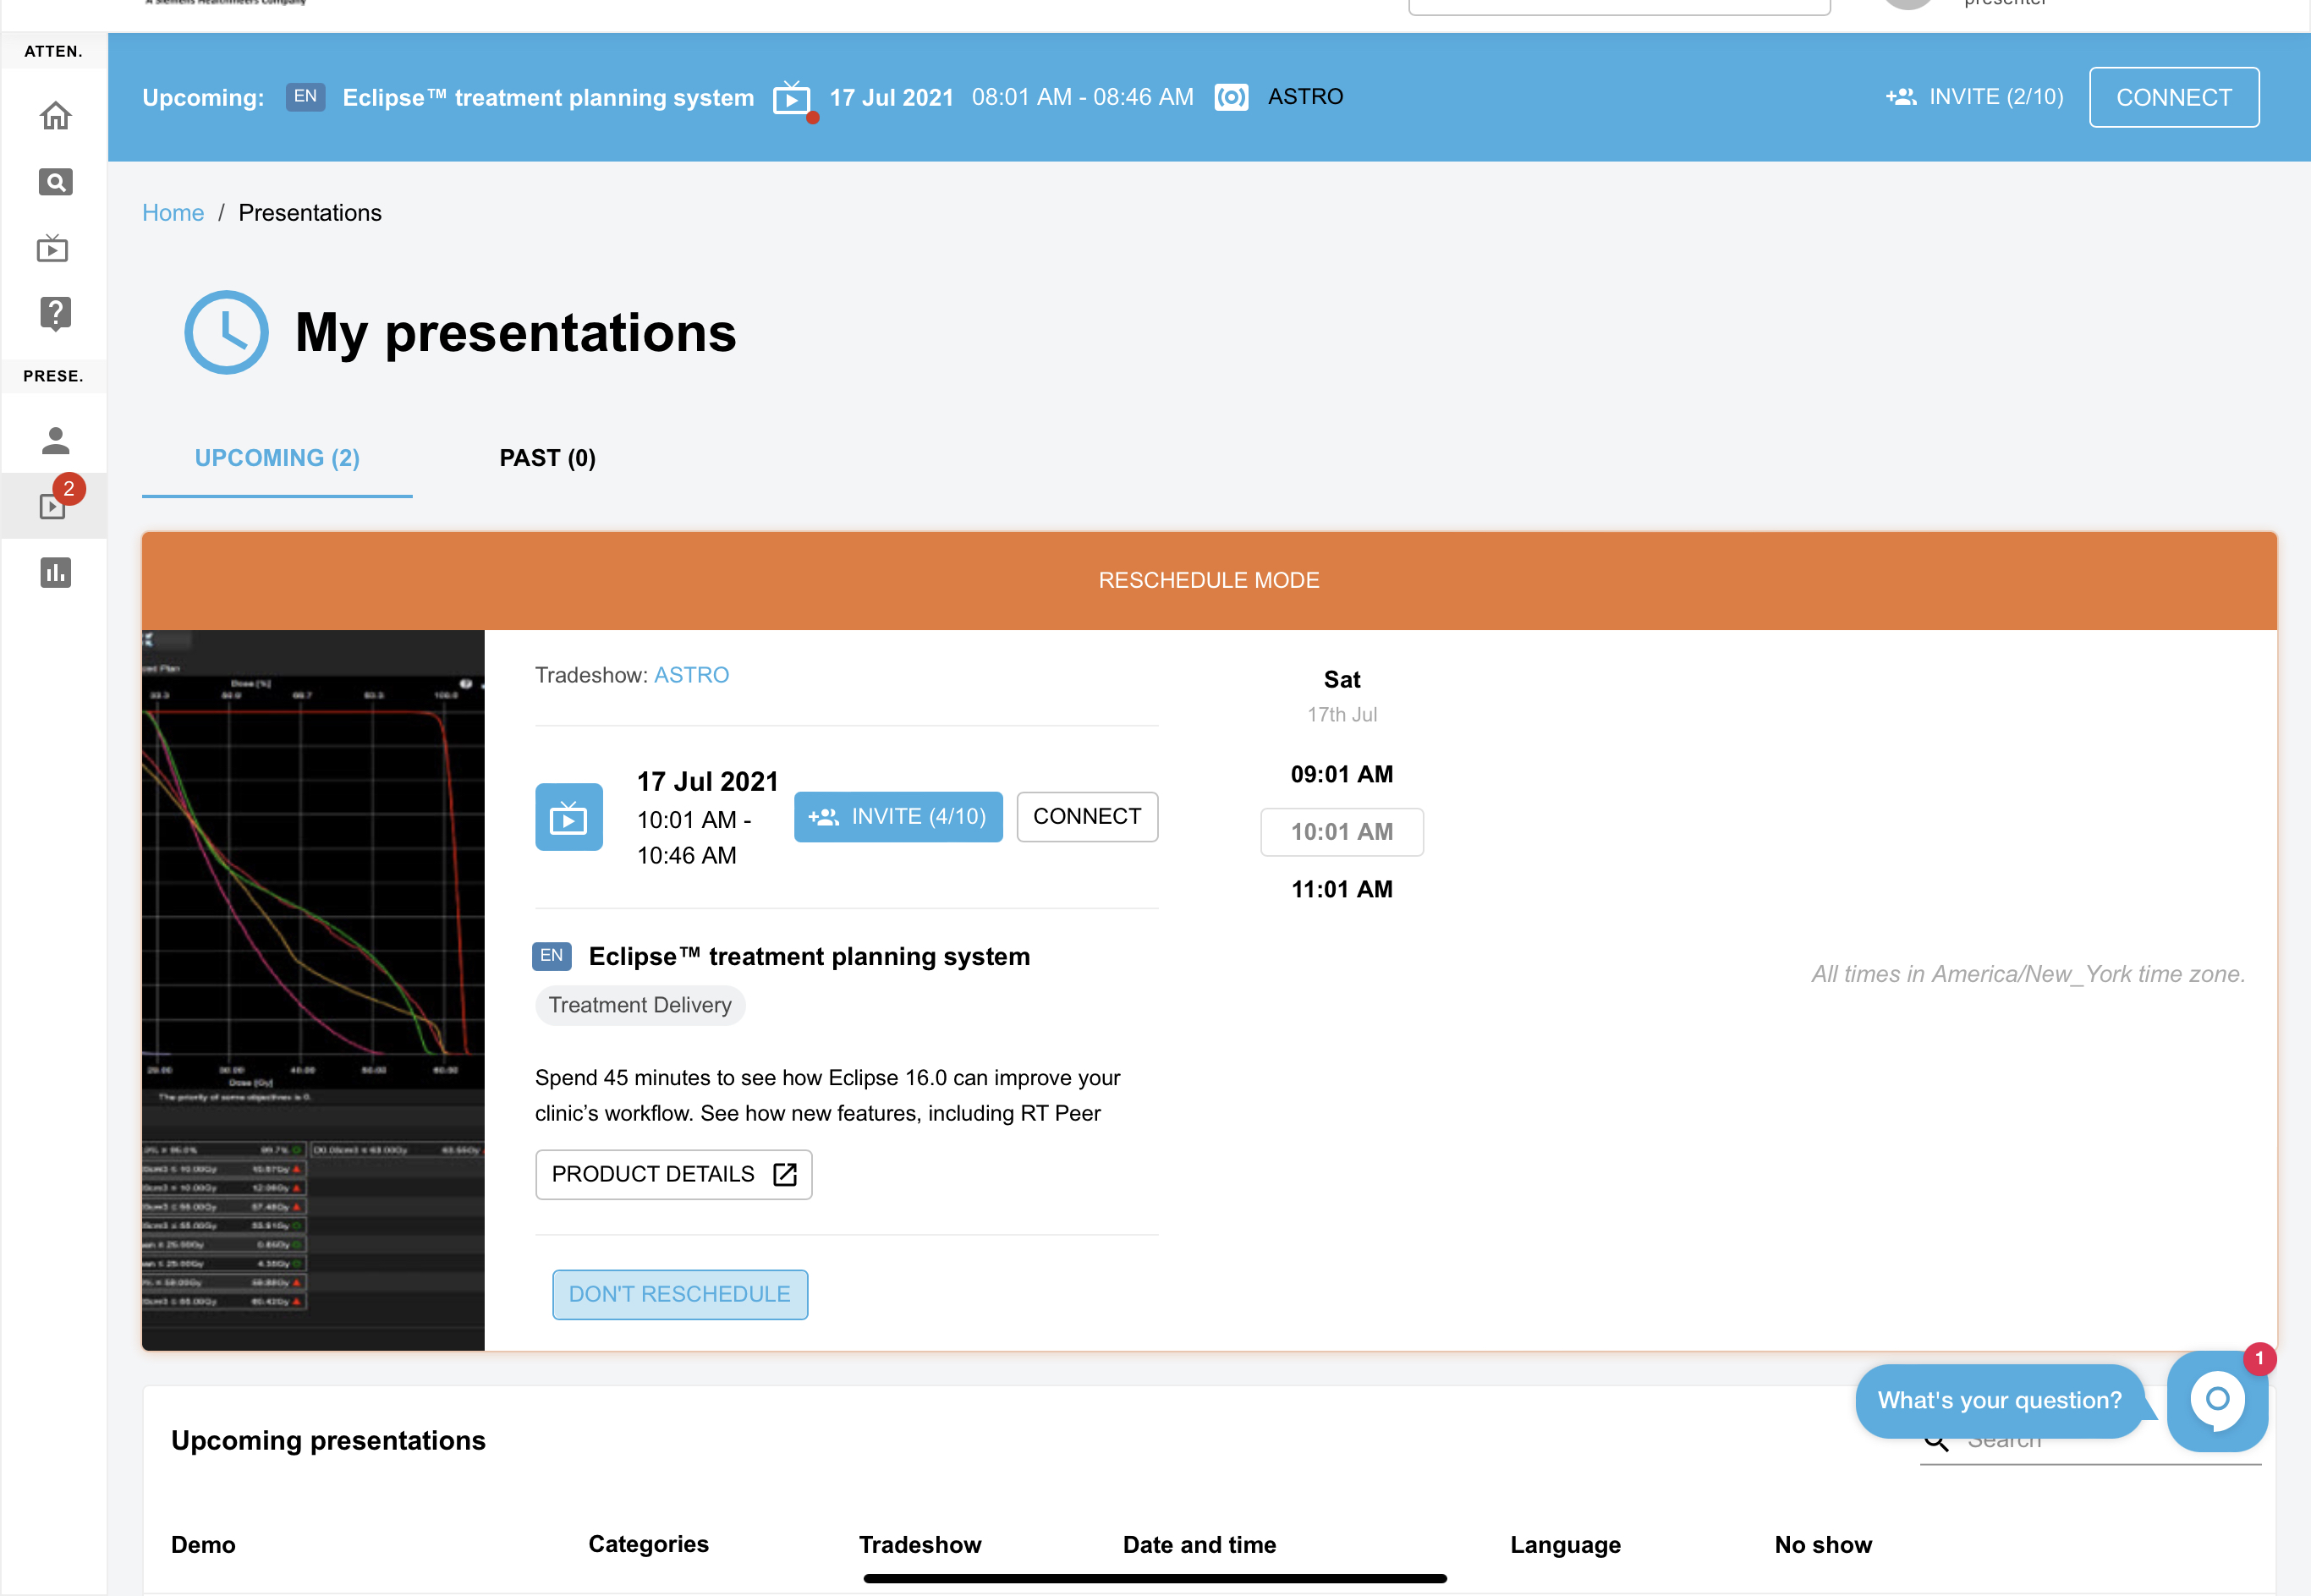Screen dimensions: 2311x1596
Task: Click the tradeshow icon beside ASTRO in banner
Action: (x=1231, y=97)
